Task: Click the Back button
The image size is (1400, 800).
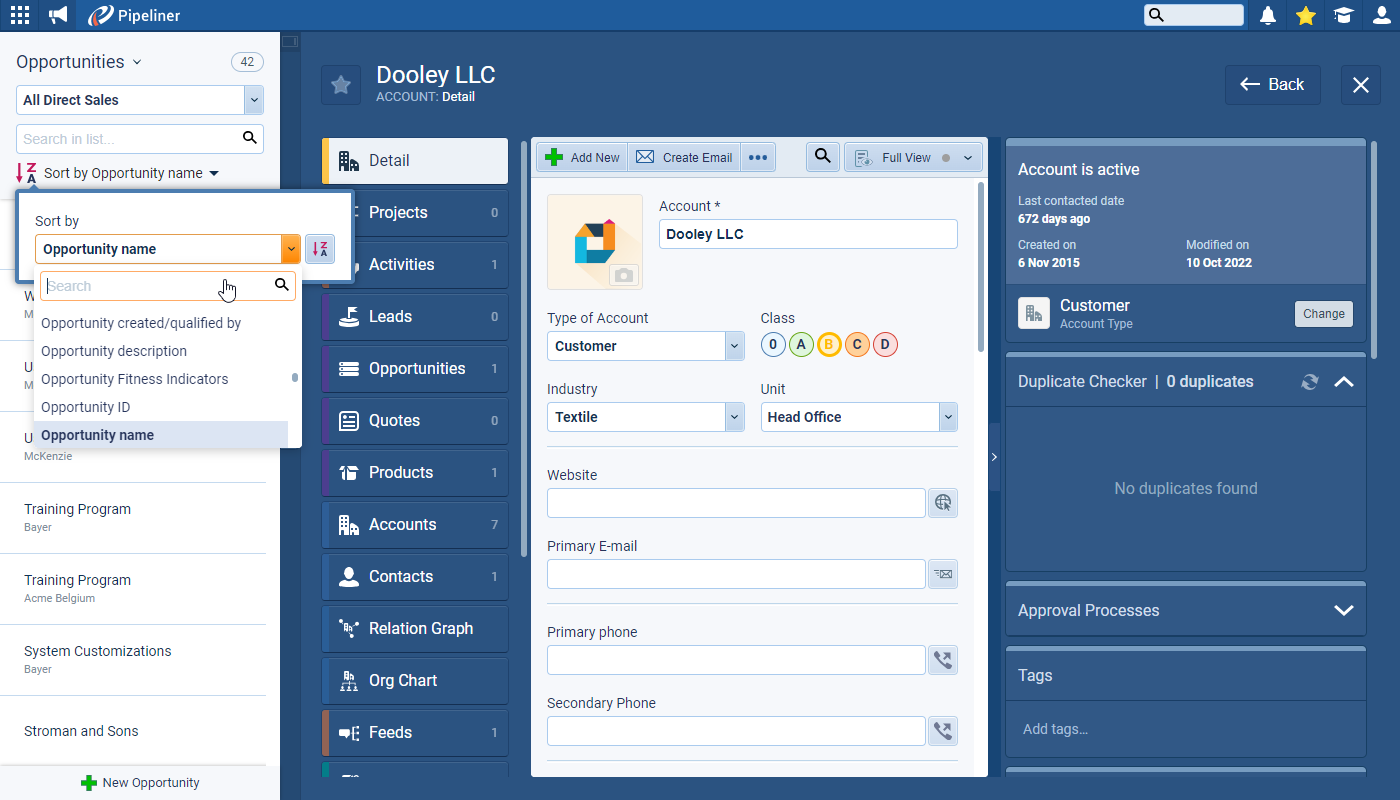Action: click(1272, 85)
